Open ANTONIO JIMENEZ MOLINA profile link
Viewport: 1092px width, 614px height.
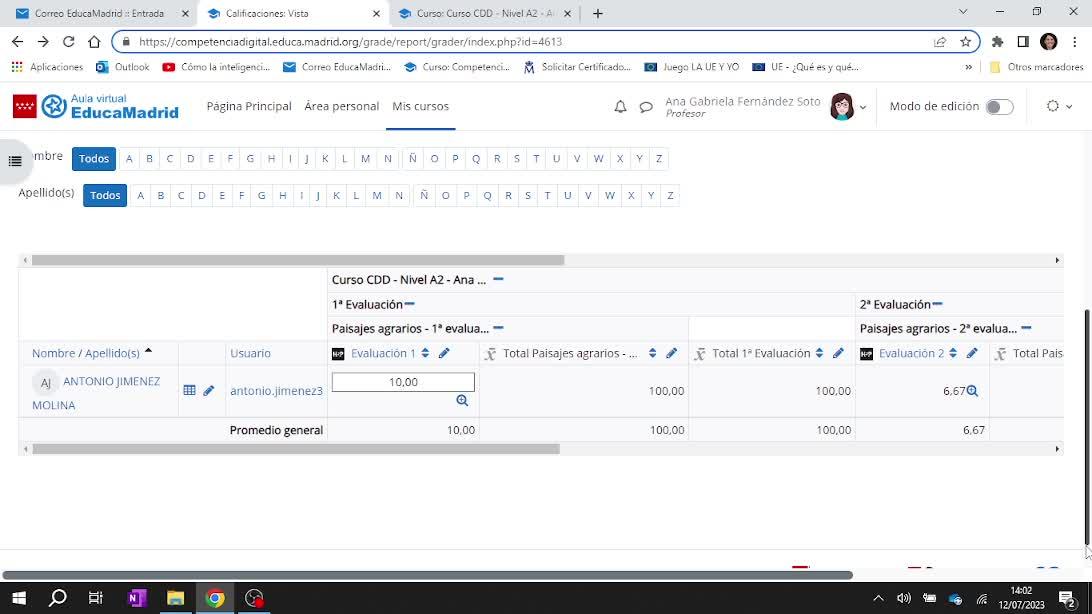click(x=96, y=393)
